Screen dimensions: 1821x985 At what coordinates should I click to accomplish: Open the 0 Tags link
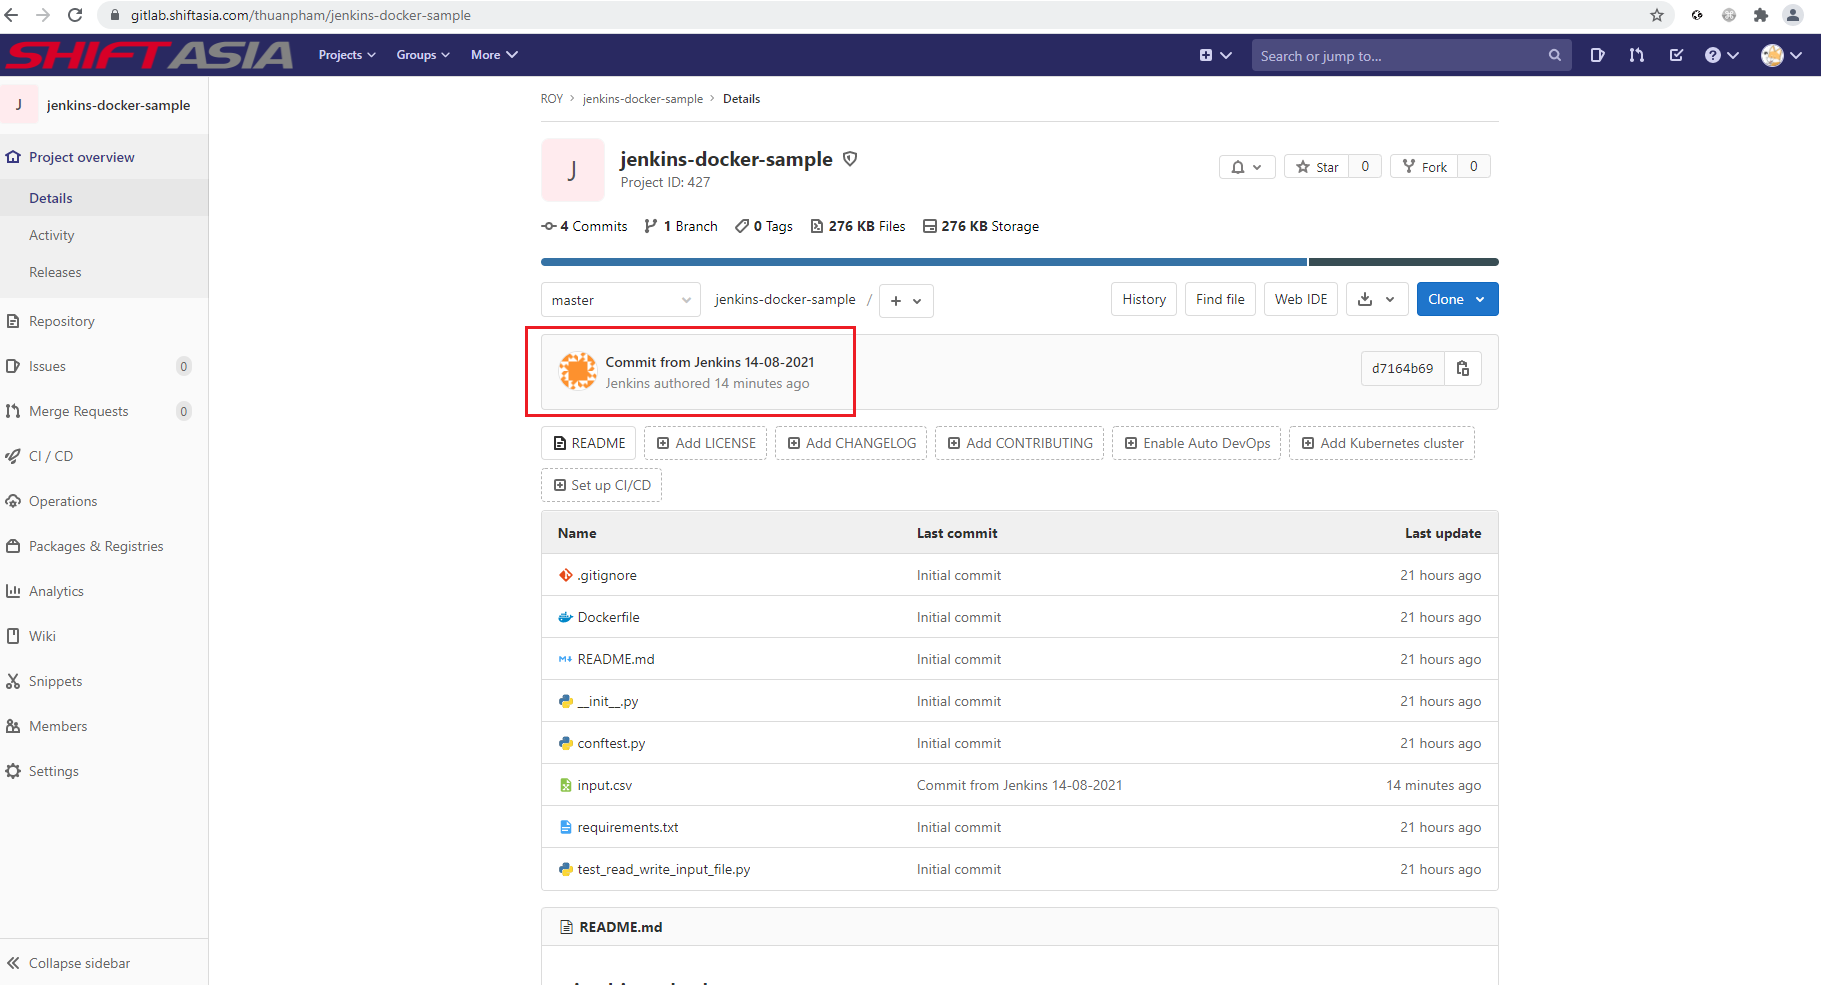[764, 226]
